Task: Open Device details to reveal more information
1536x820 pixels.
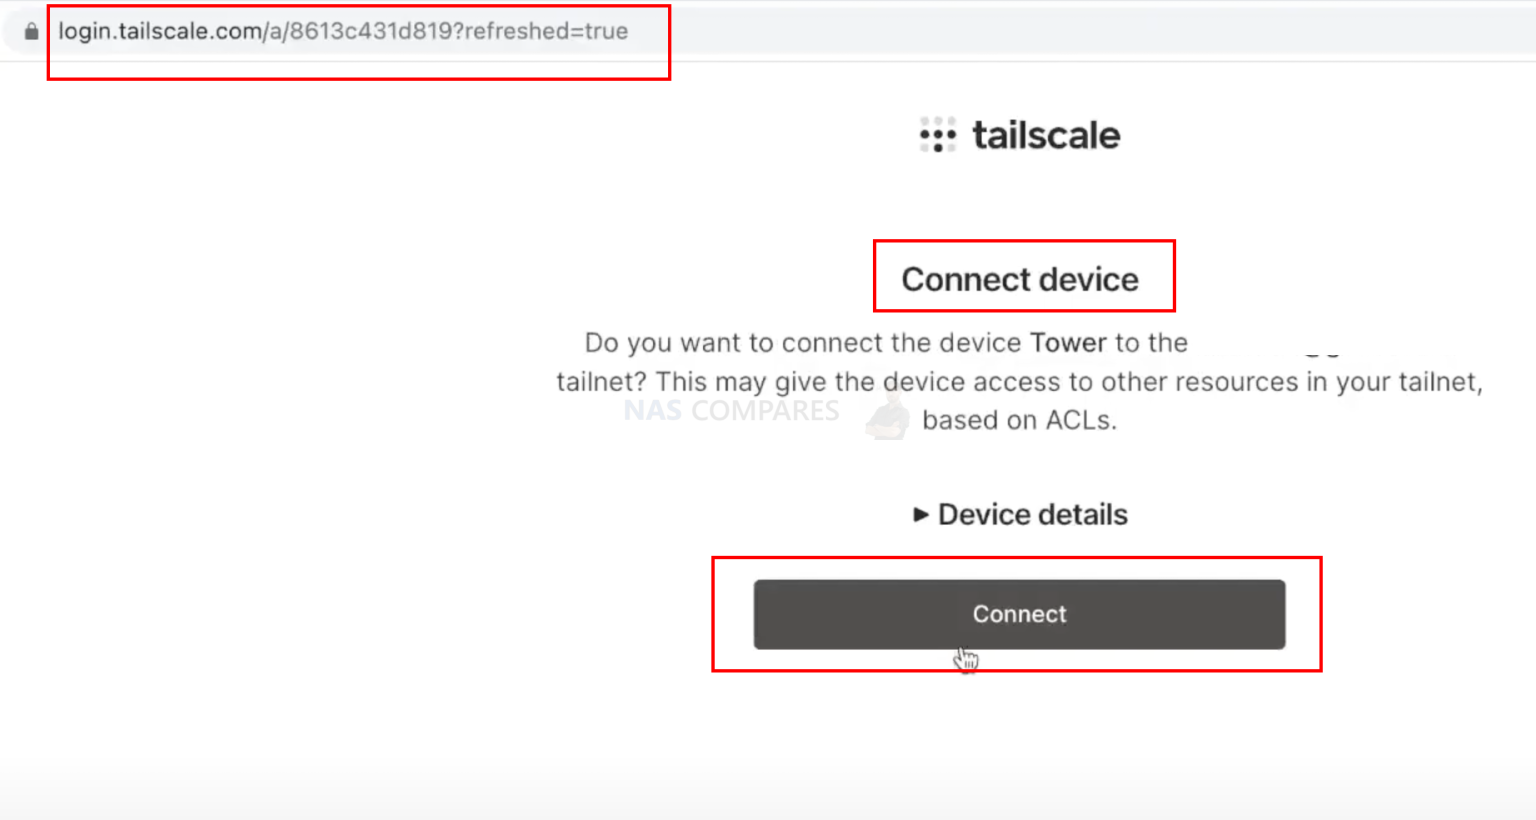Action: (x=1032, y=514)
